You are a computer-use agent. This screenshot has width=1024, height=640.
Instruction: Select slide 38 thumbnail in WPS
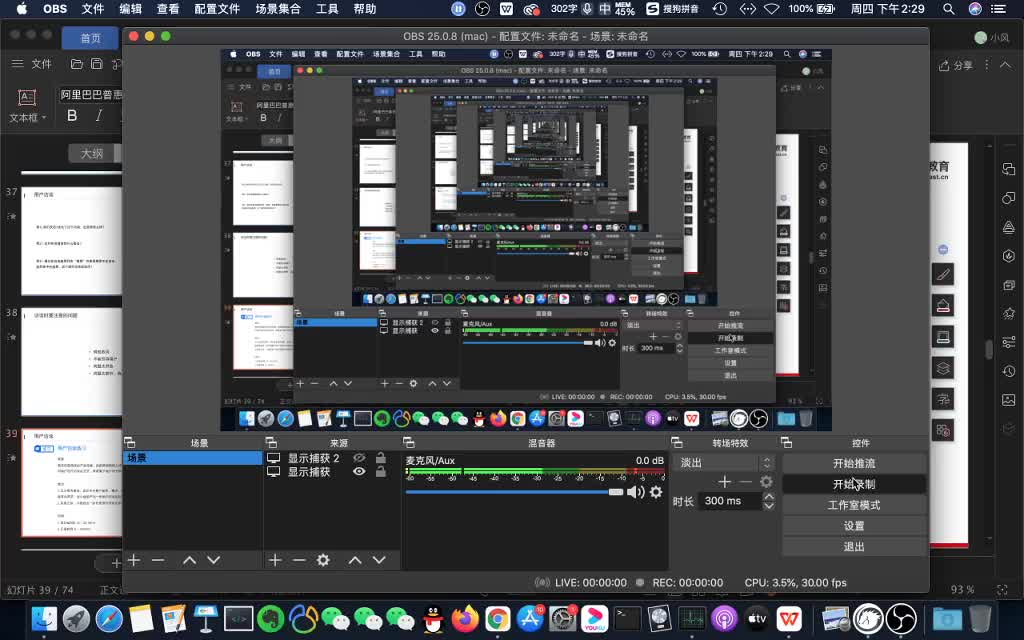[71, 361]
